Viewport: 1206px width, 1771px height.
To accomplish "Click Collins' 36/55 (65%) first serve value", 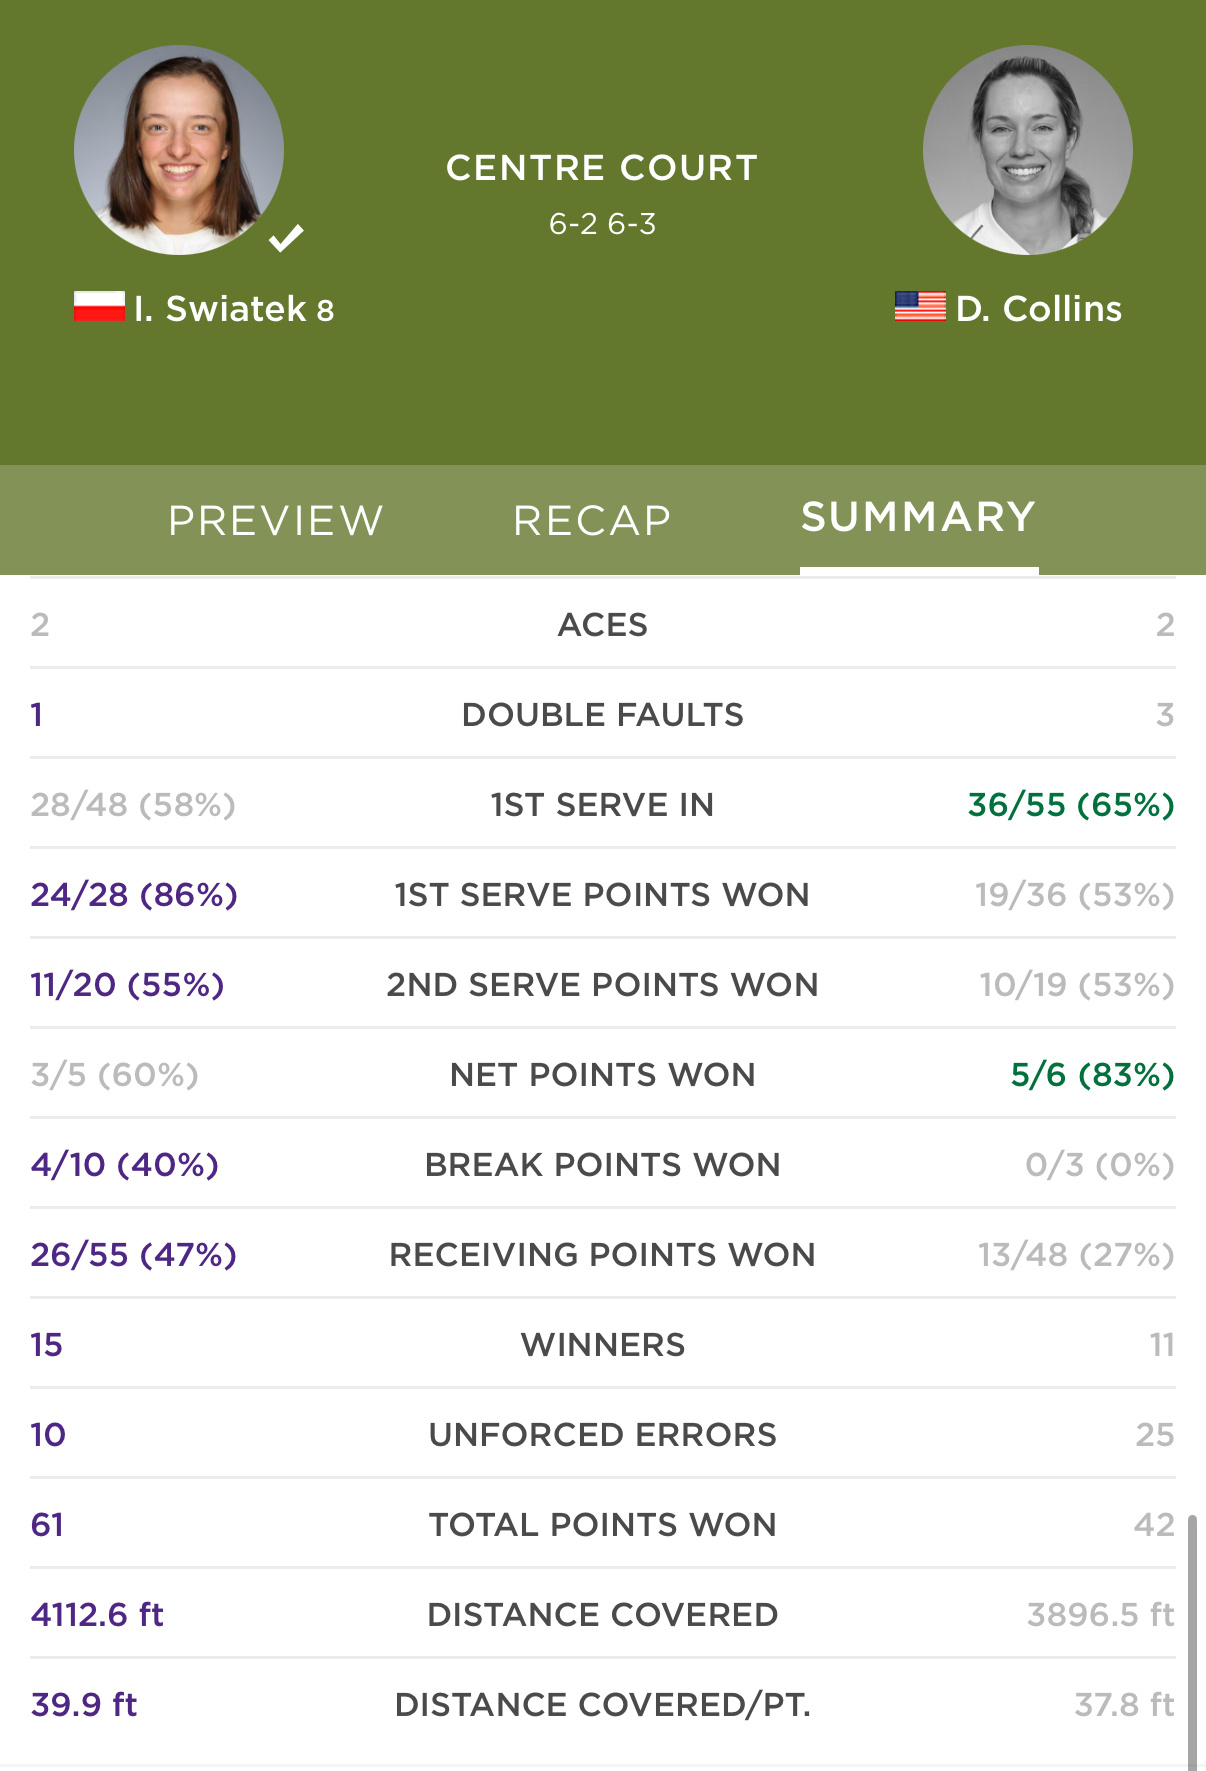I will point(1071,804).
